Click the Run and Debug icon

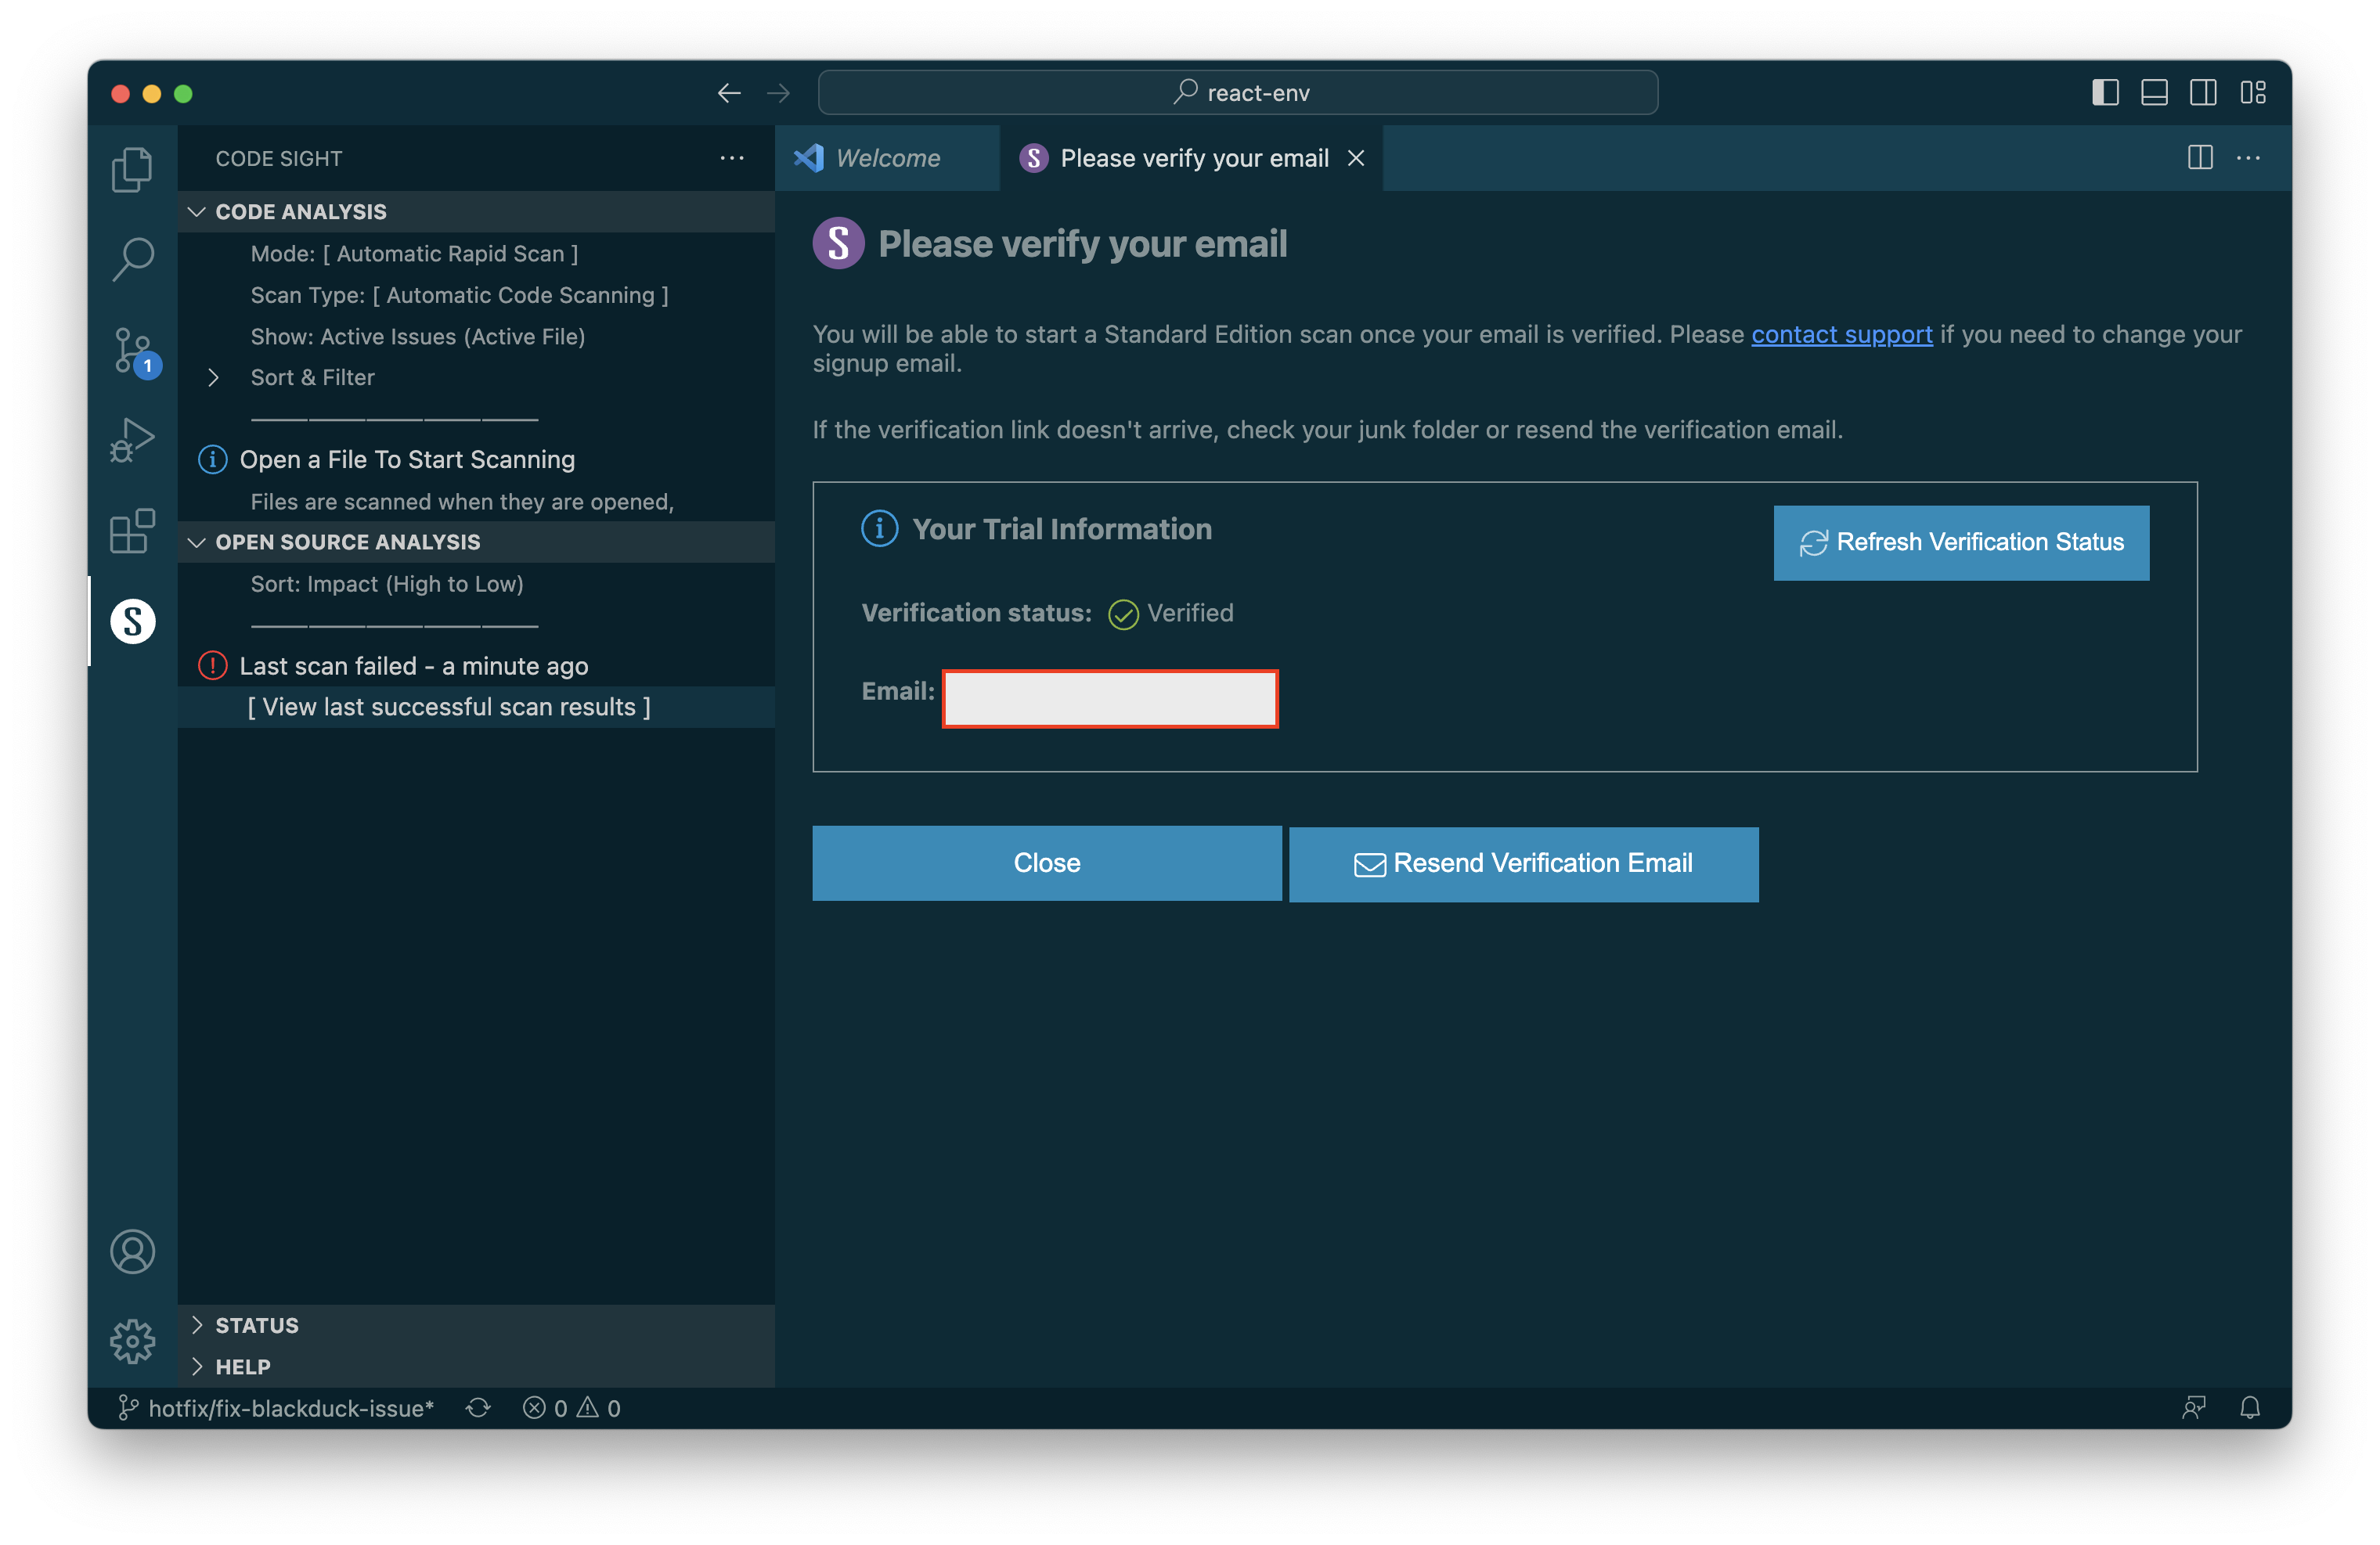(135, 437)
